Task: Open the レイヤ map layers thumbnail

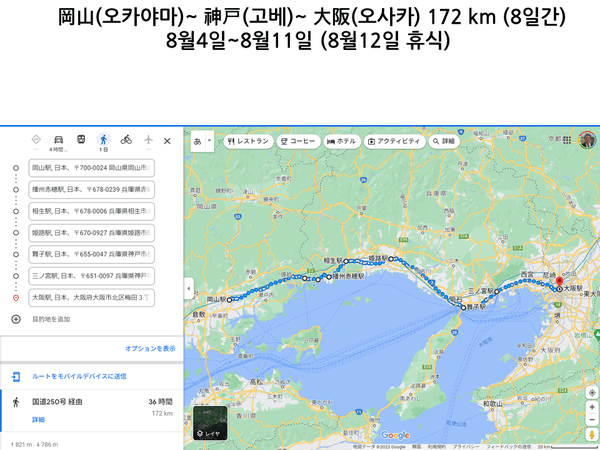Action: (x=211, y=422)
